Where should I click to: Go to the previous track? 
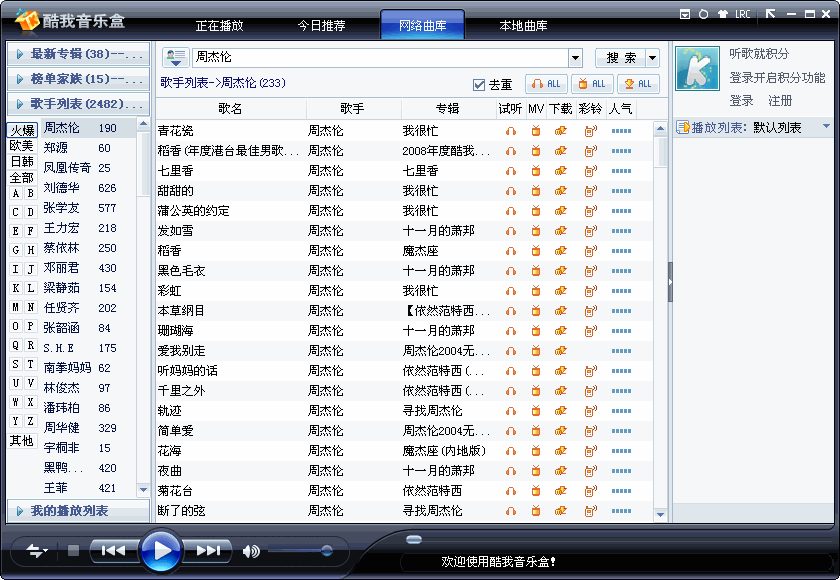113,550
